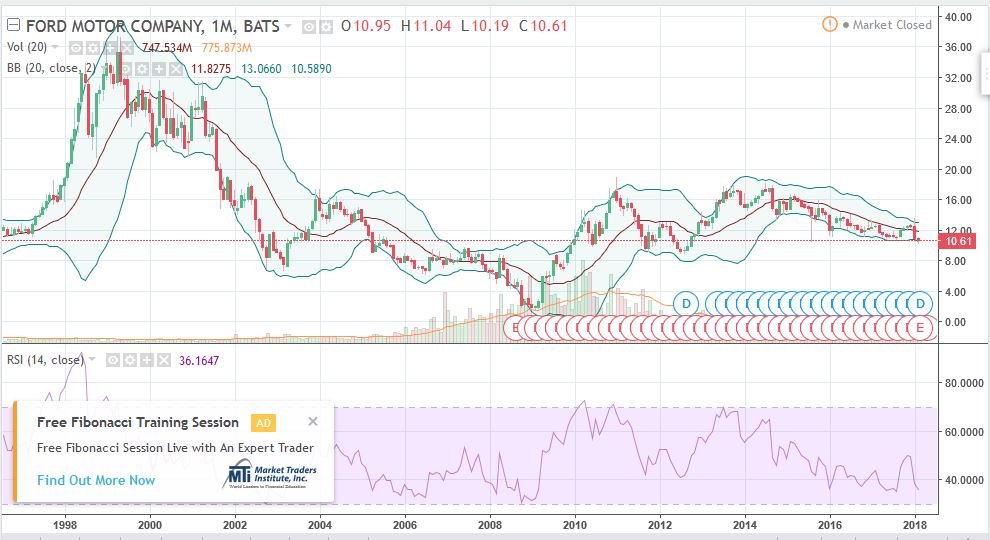
Task: Click the Vol value 747.534M
Action: click(167, 48)
